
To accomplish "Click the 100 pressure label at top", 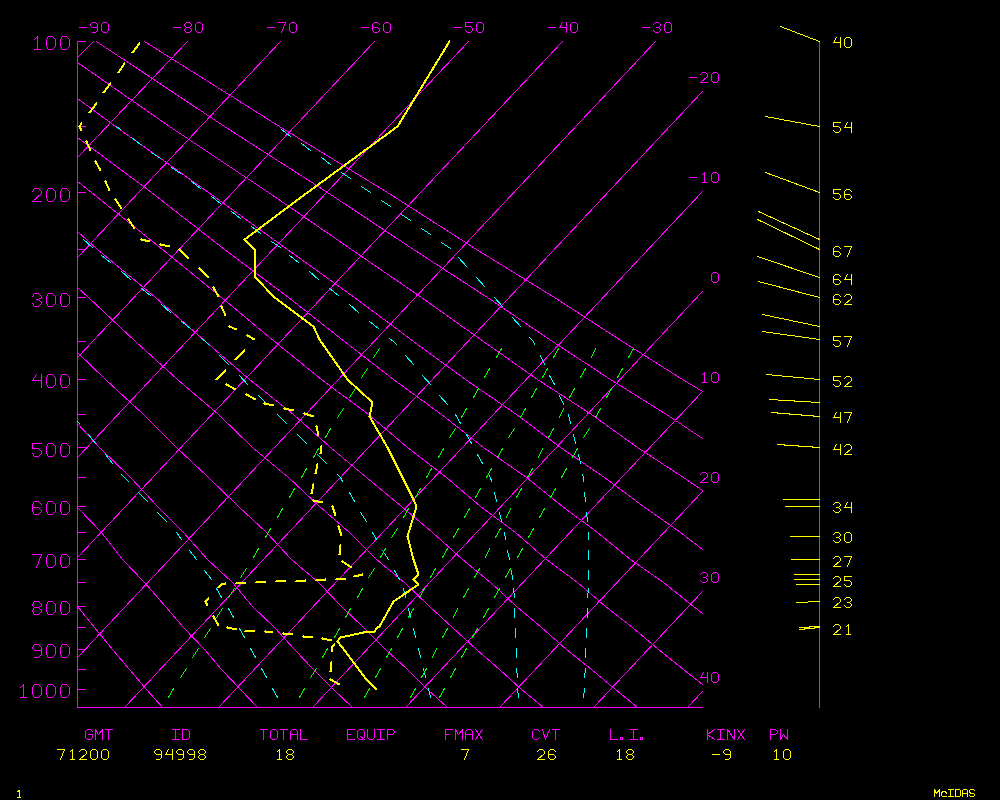I will [50, 43].
